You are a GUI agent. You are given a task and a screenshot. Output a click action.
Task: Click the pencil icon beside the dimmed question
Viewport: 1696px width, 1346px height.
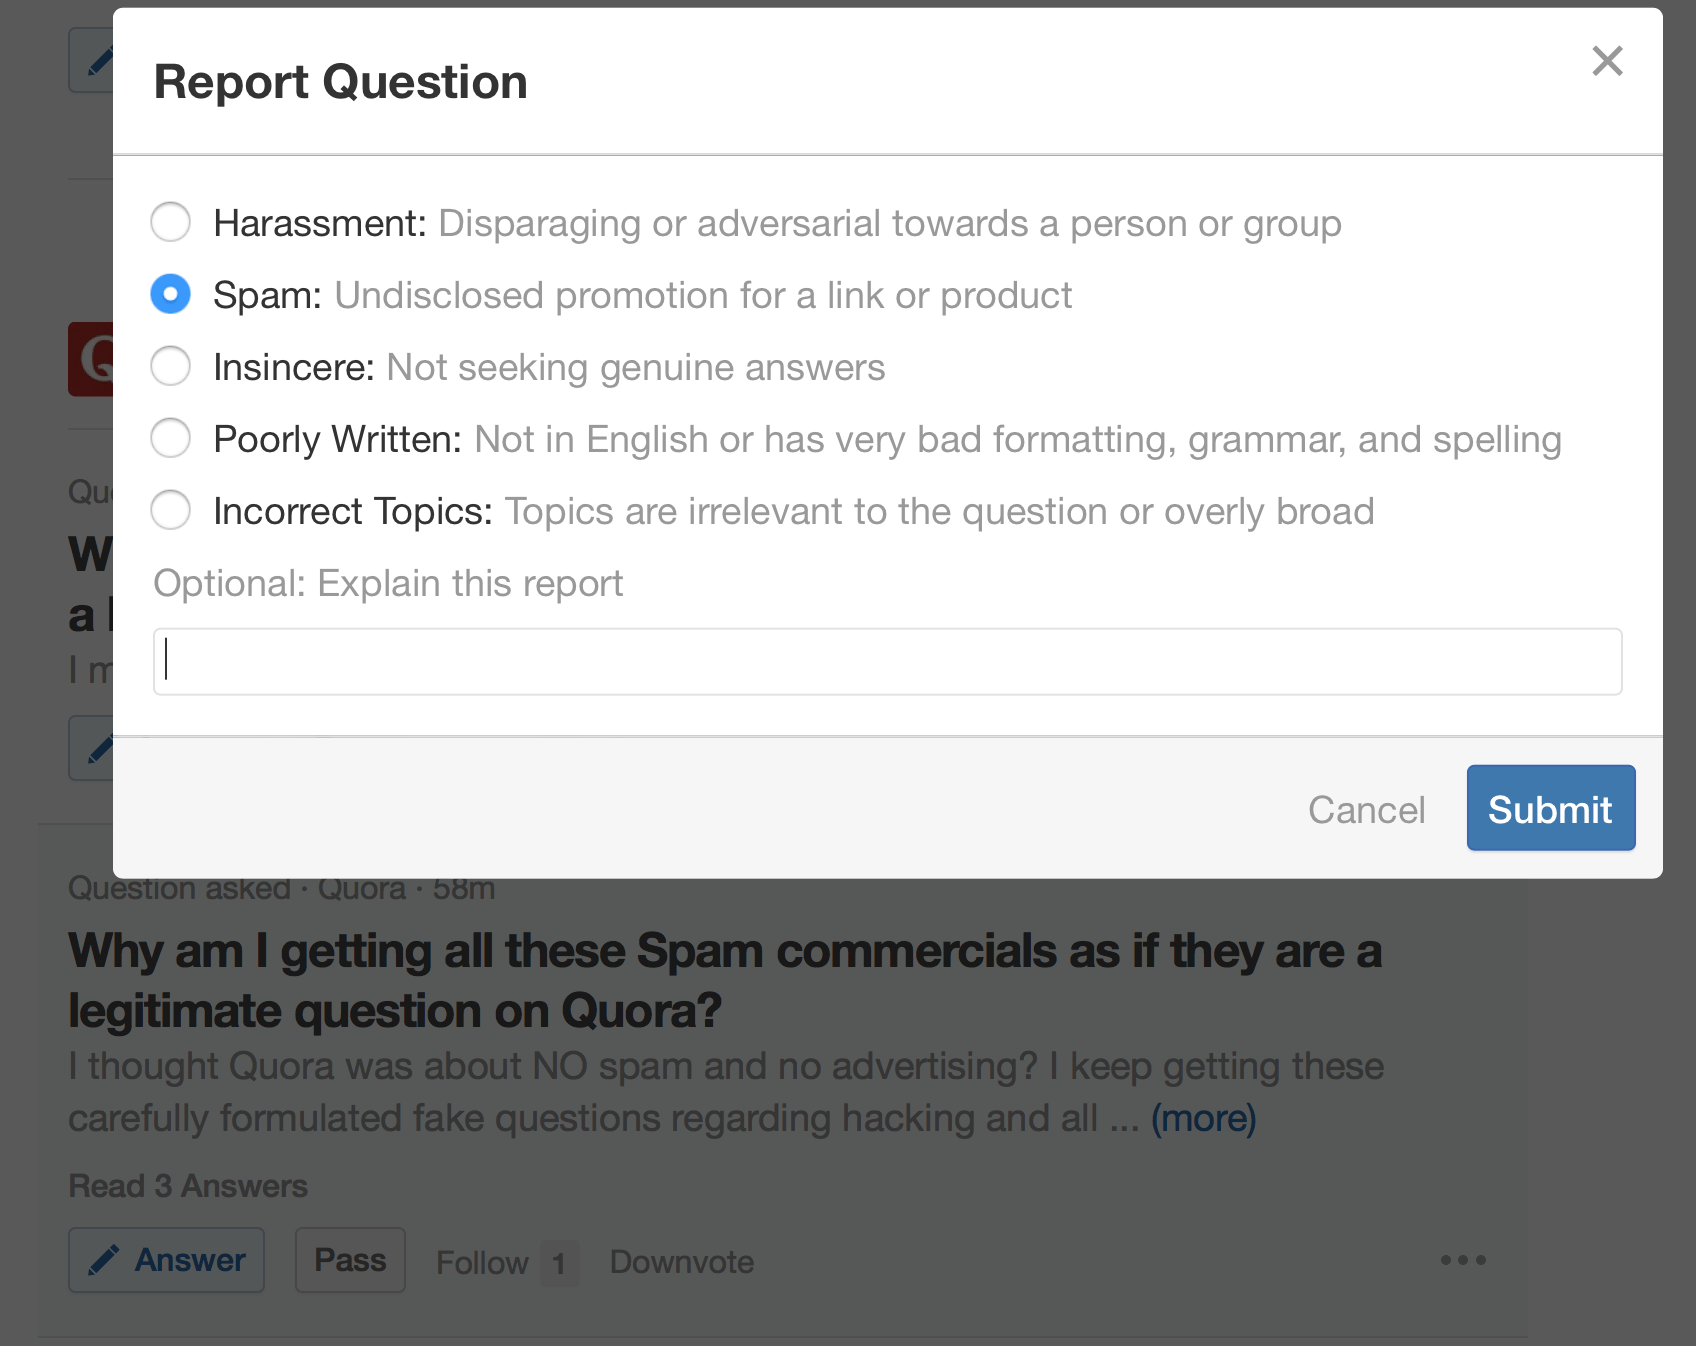click(98, 748)
